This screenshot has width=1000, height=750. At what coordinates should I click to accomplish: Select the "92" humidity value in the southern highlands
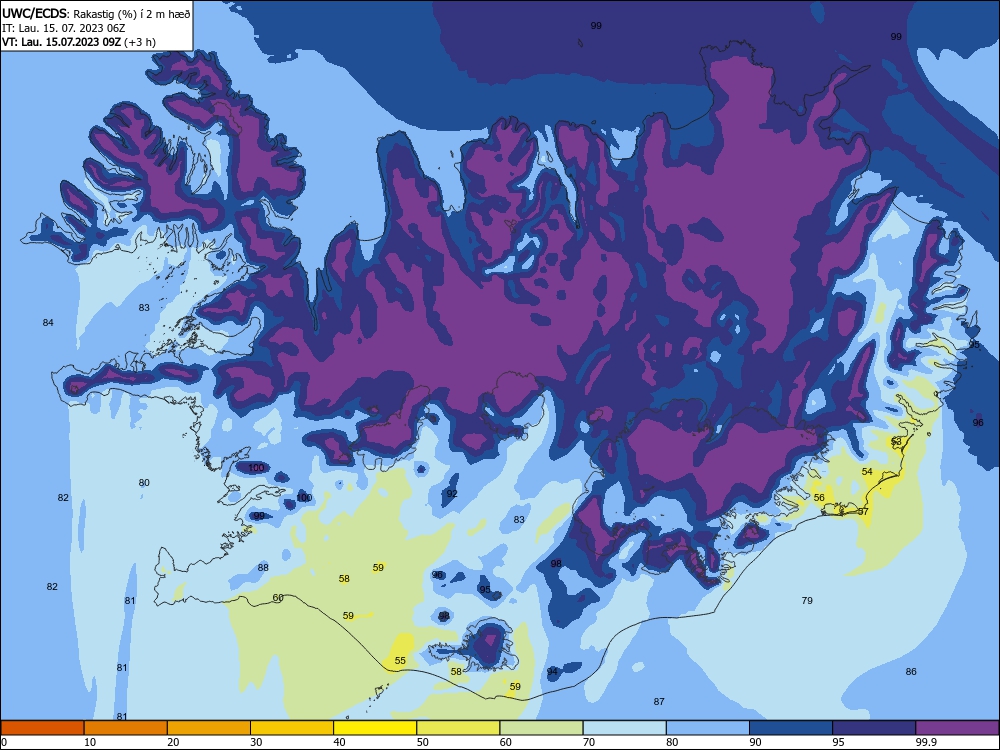(452, 494)
